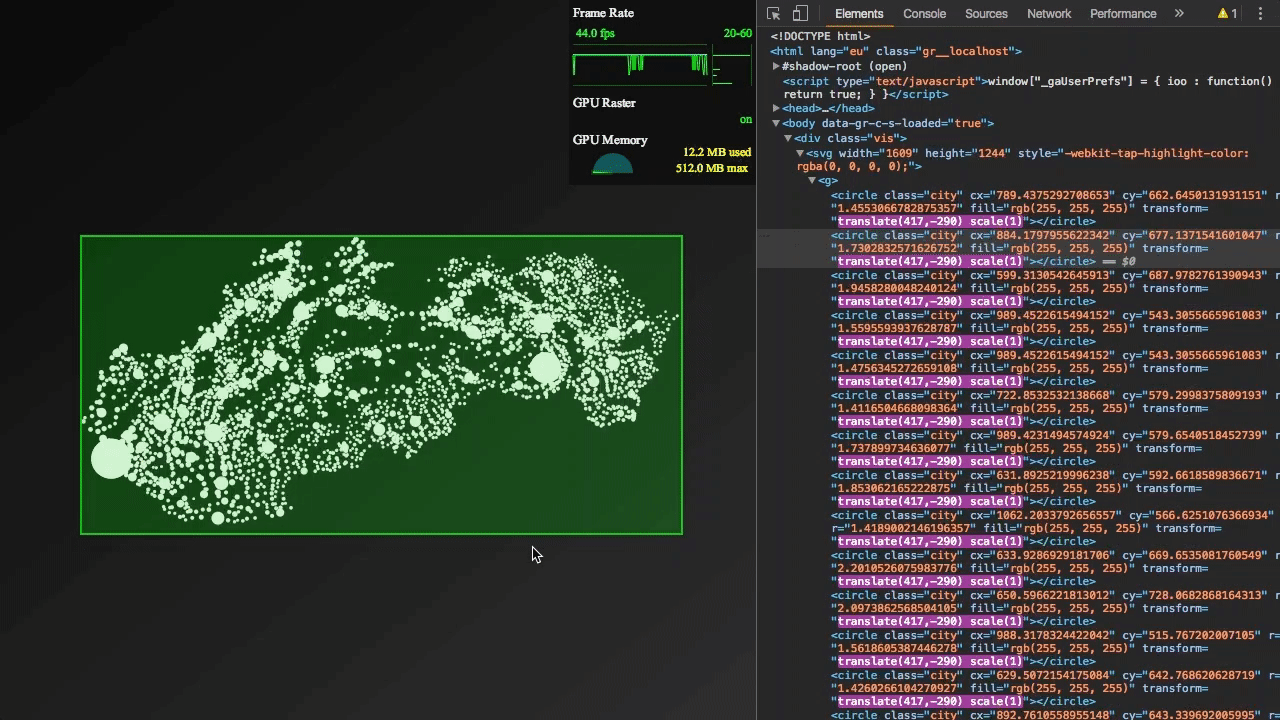The image size is (1280, 720).
Task: Select the Network tab
Action: (x=1049, y=14)
